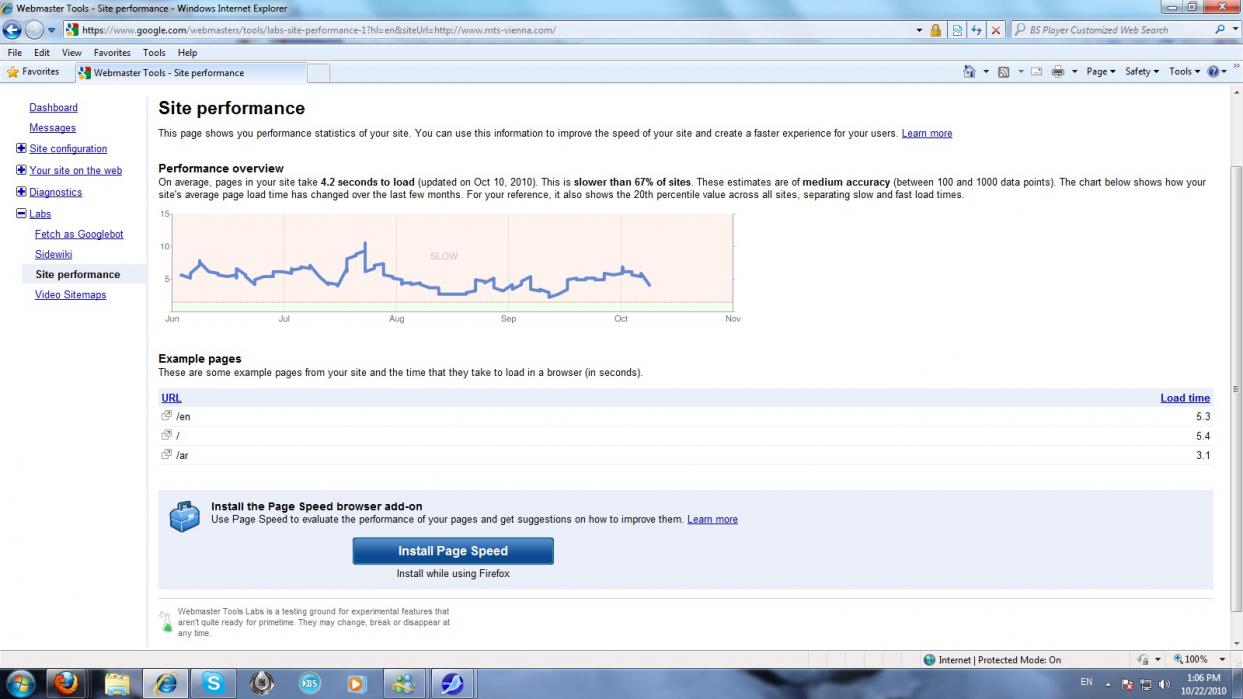Open the Tools dropdown in command bar

(1184, 72)
